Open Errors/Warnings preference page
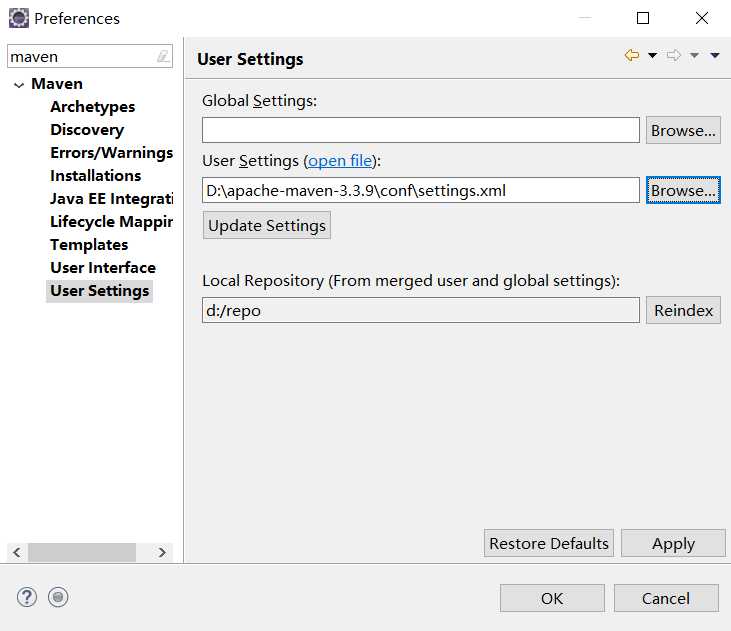The image size is (731, 631). point(111,153)
